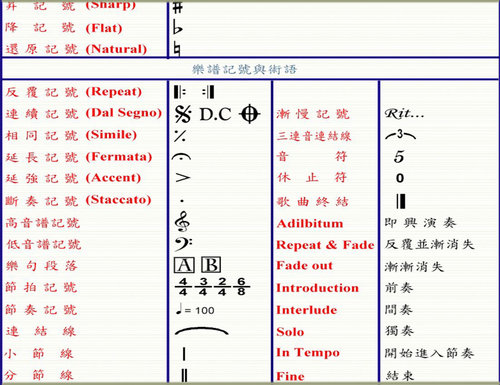
Task: Click the 低音譜記號 label
Action: coord(44,244)
